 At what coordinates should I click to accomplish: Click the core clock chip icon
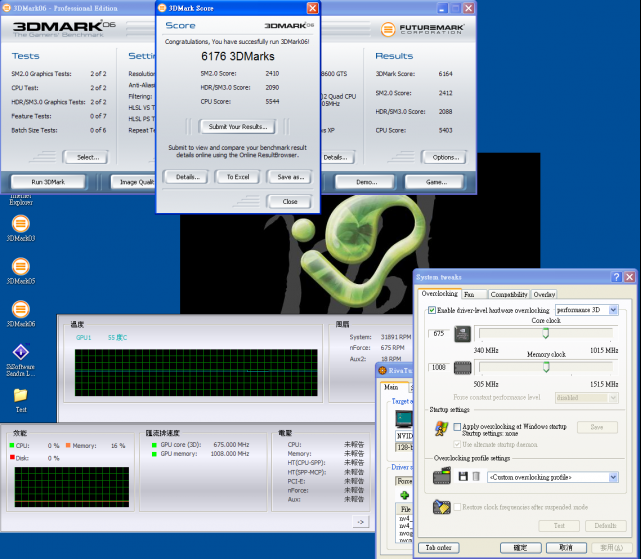(x=462, y=334)
